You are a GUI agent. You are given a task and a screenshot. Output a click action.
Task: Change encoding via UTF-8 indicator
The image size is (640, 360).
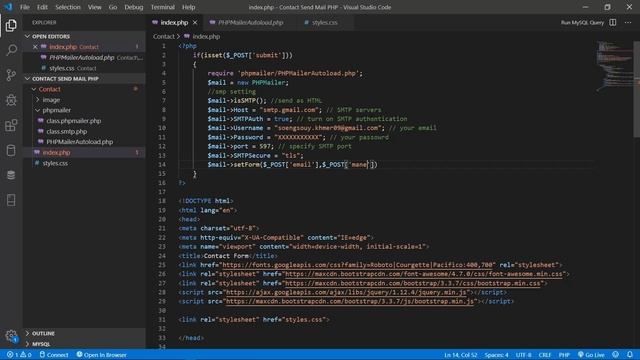pyautogui.click(x=524, y=355)
